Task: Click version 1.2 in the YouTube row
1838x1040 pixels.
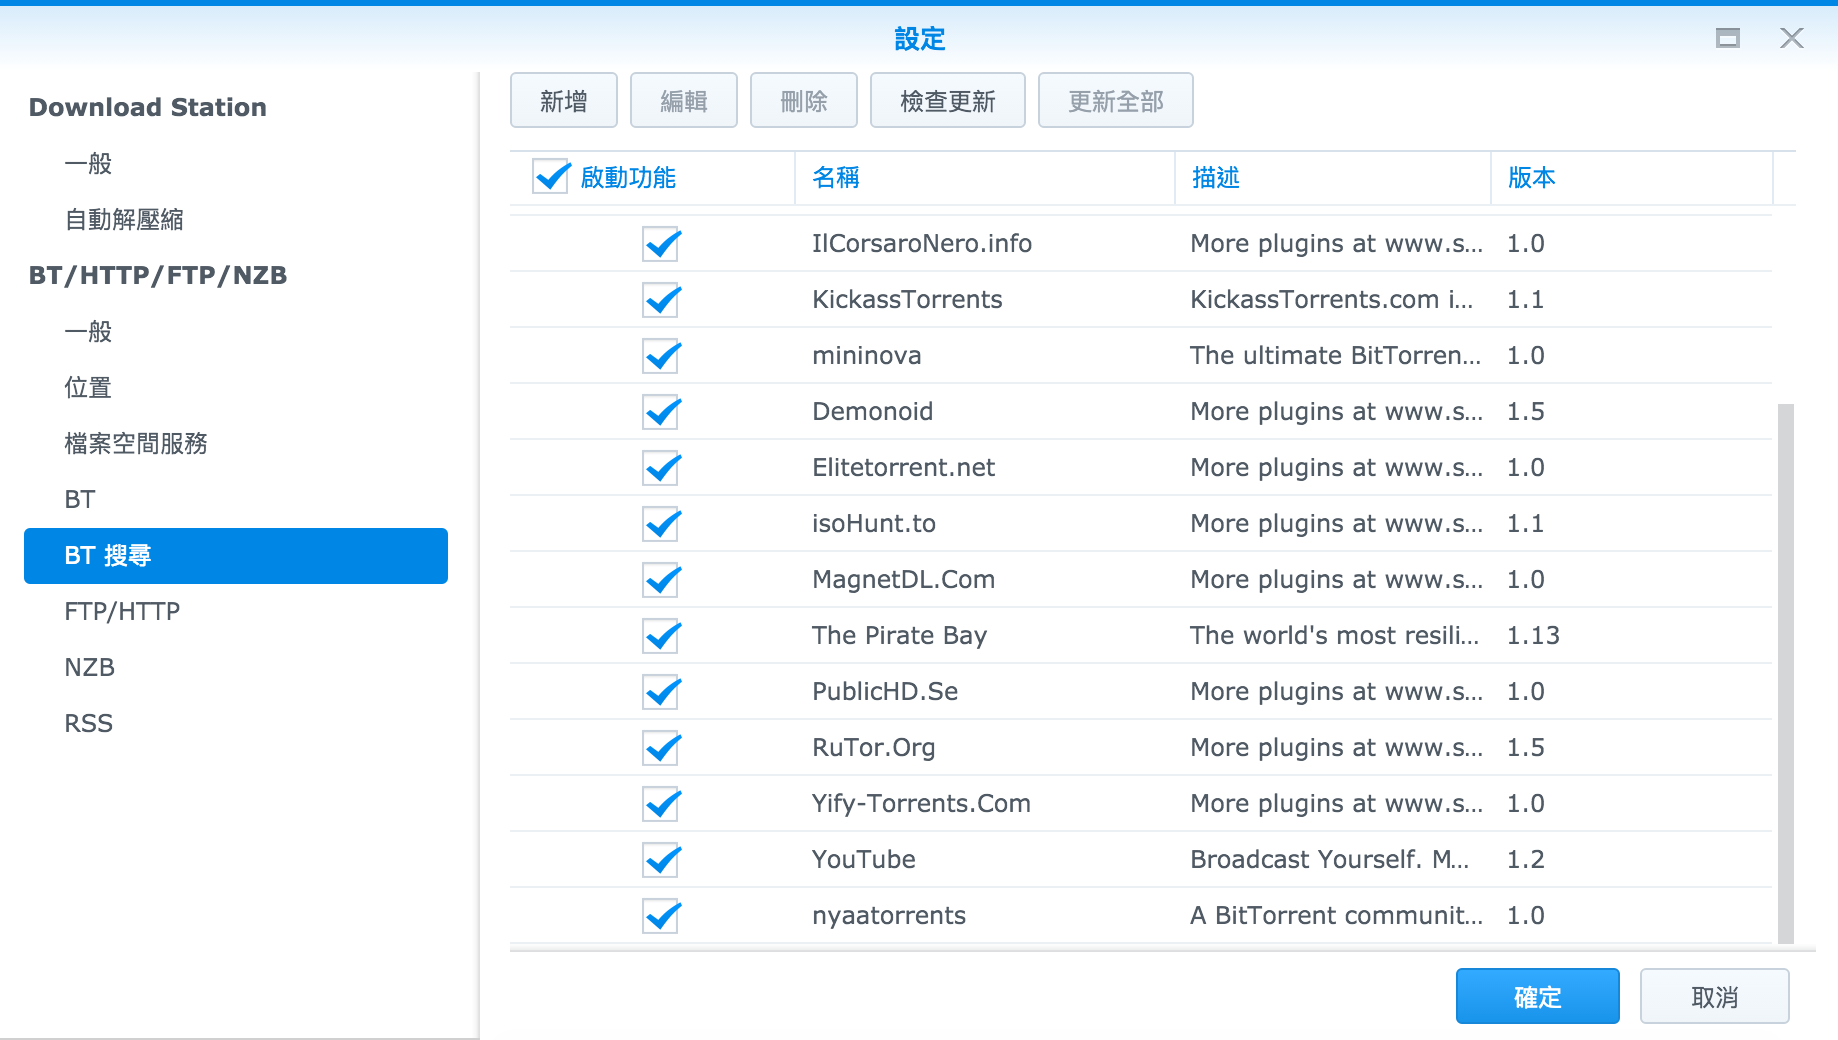Action: (1525, 860)
